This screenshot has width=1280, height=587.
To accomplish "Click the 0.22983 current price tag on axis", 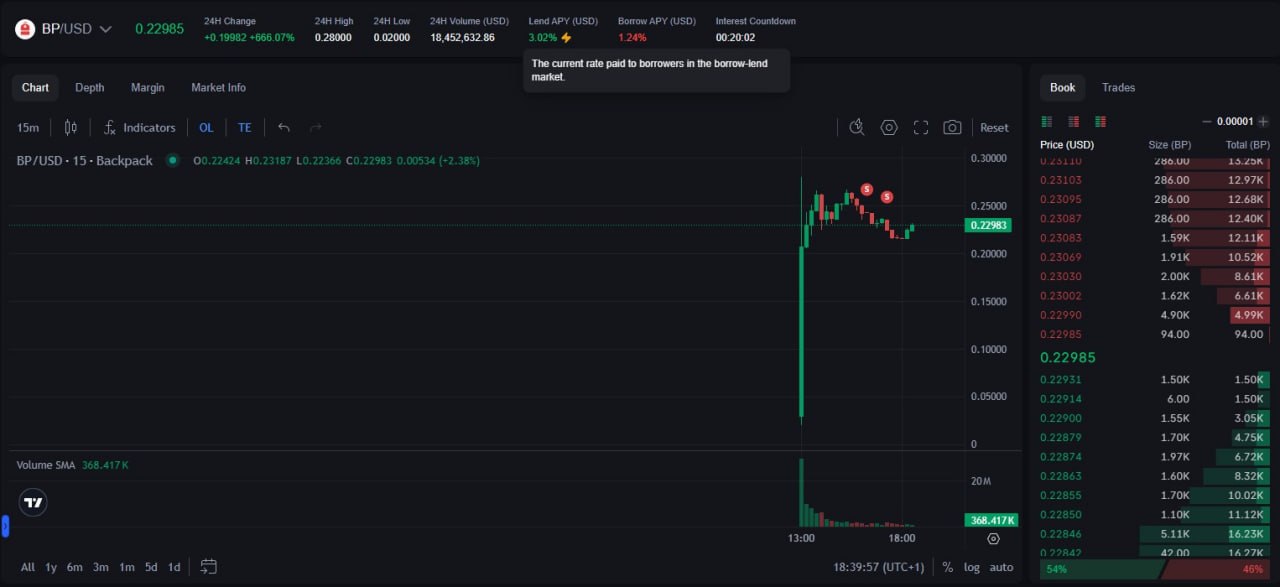I will 989,226.
